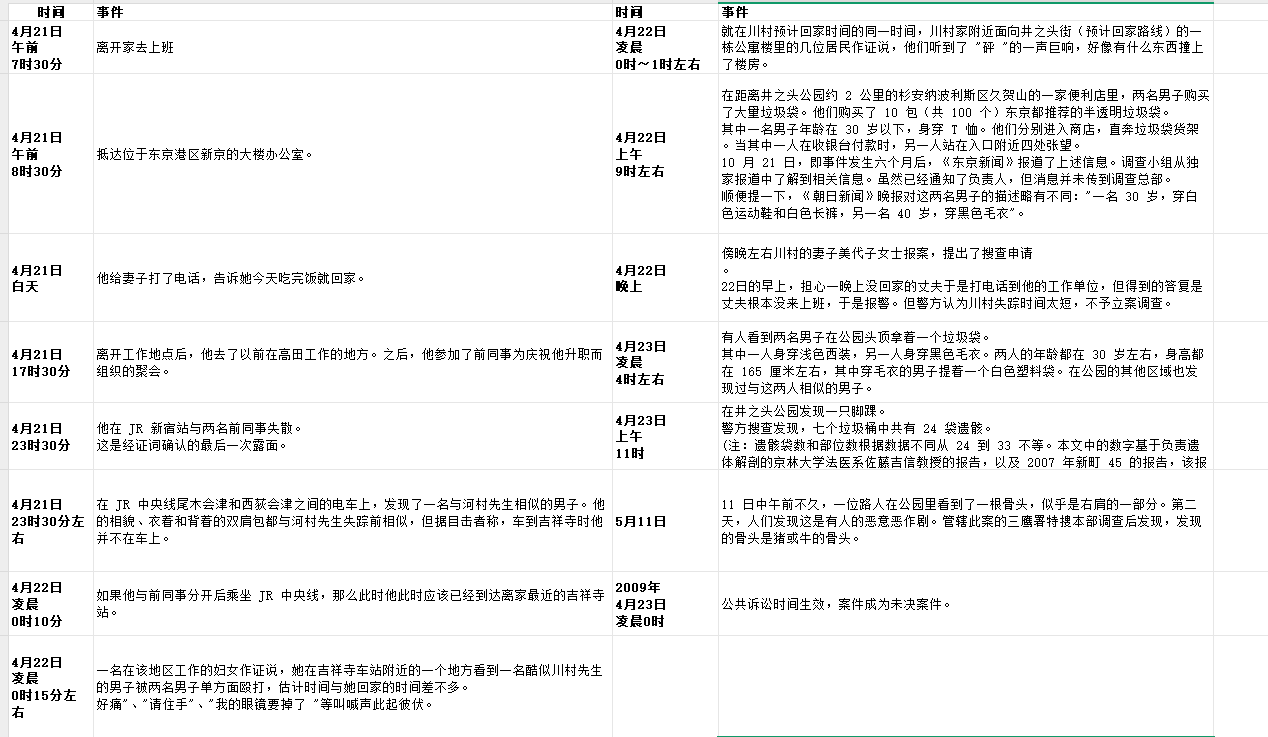Image resolution: width=1268 pixels, height=737 pixels.
Task: Click the '4月22日 上午 9时左右' time cell
Action: pyautogui.click(x=664, y=154)
